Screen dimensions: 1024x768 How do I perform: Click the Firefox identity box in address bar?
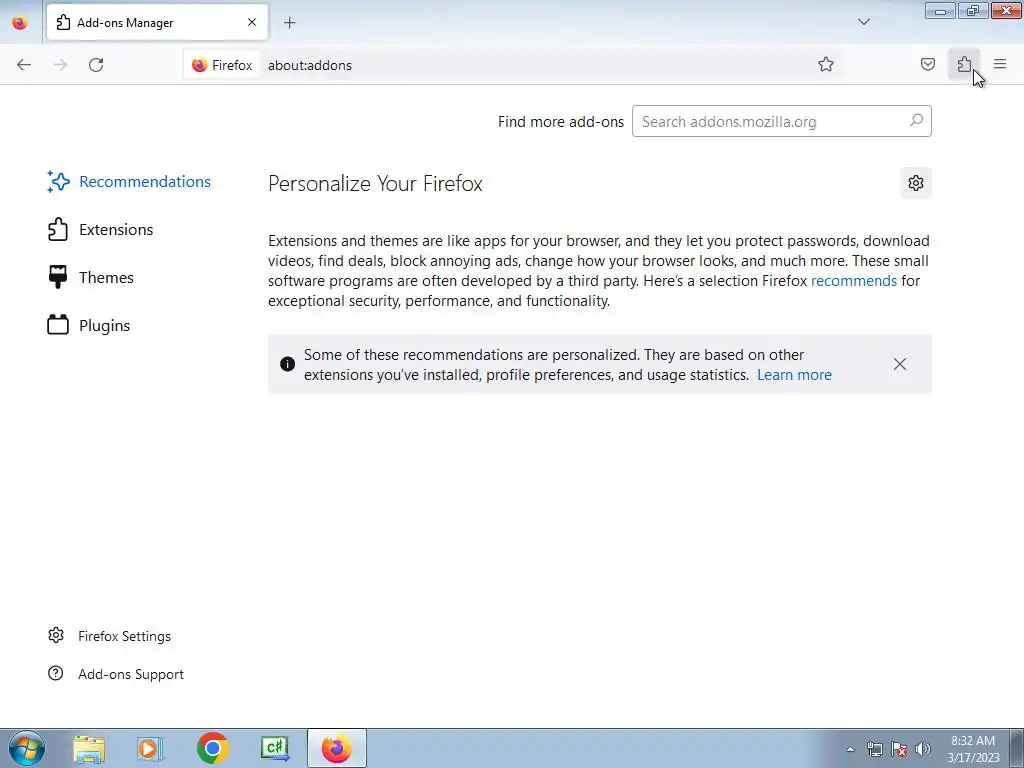click(222, 65)
